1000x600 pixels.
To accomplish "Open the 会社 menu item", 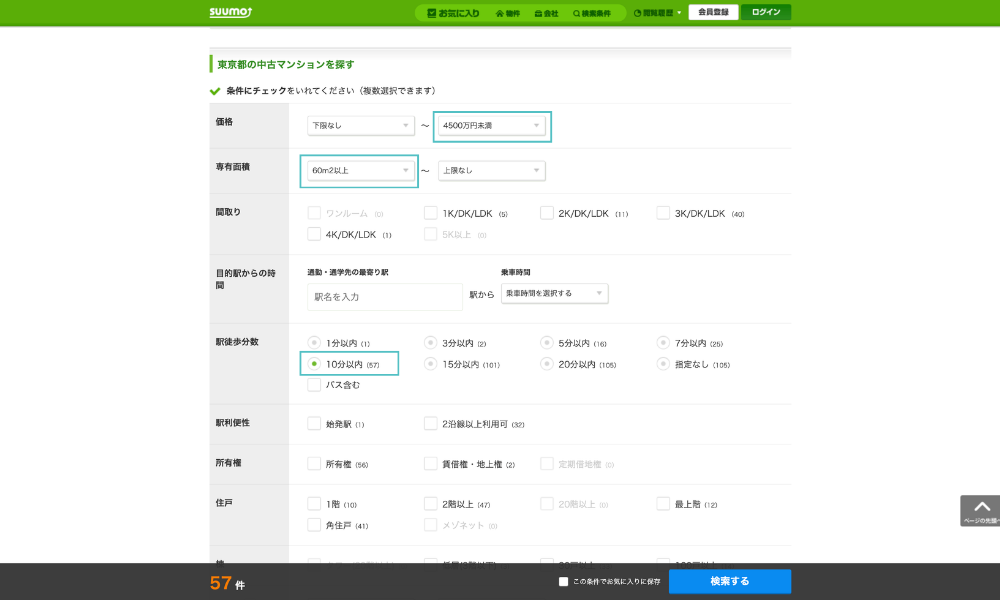I will pyautogui.click(x=547, y=13).
